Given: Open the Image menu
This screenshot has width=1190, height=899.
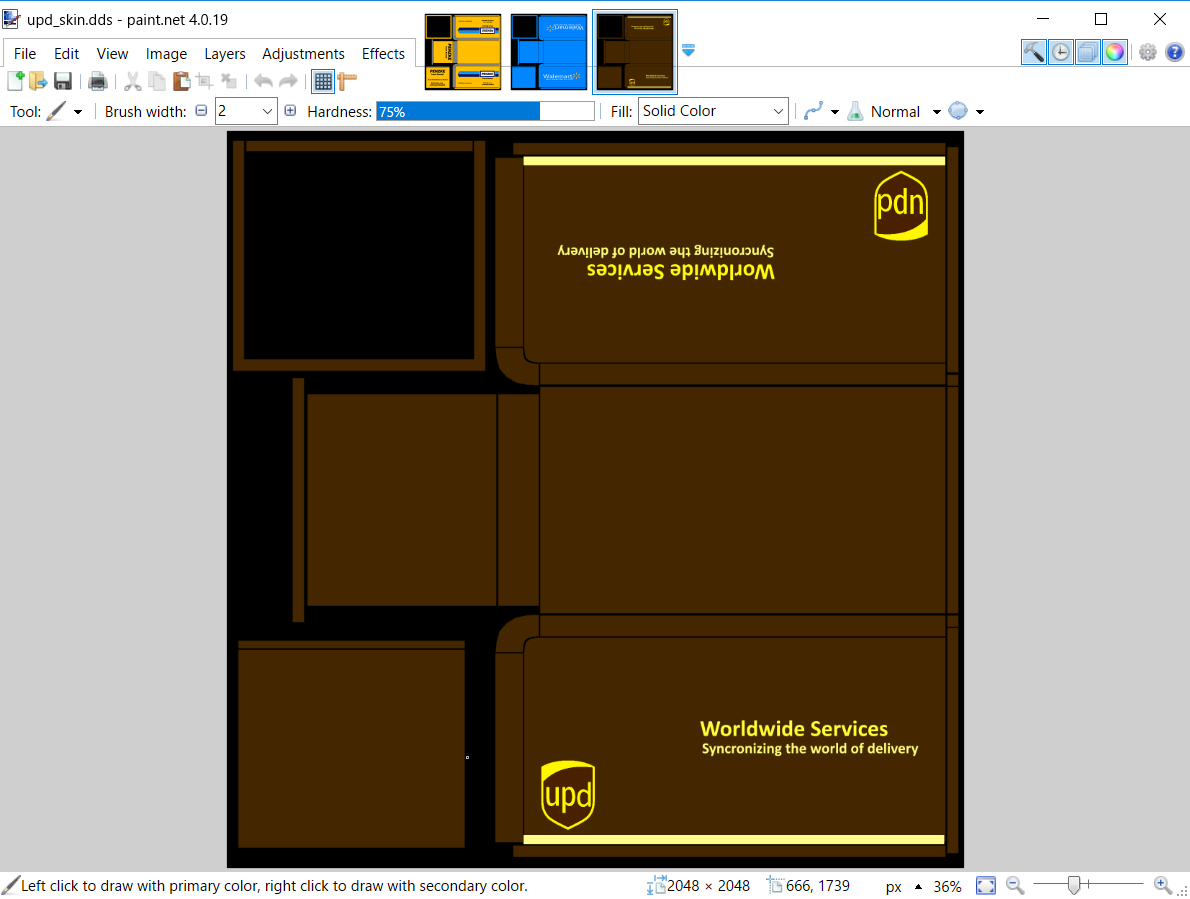Looking at the screenshot, I should click(x=166, y=54).
